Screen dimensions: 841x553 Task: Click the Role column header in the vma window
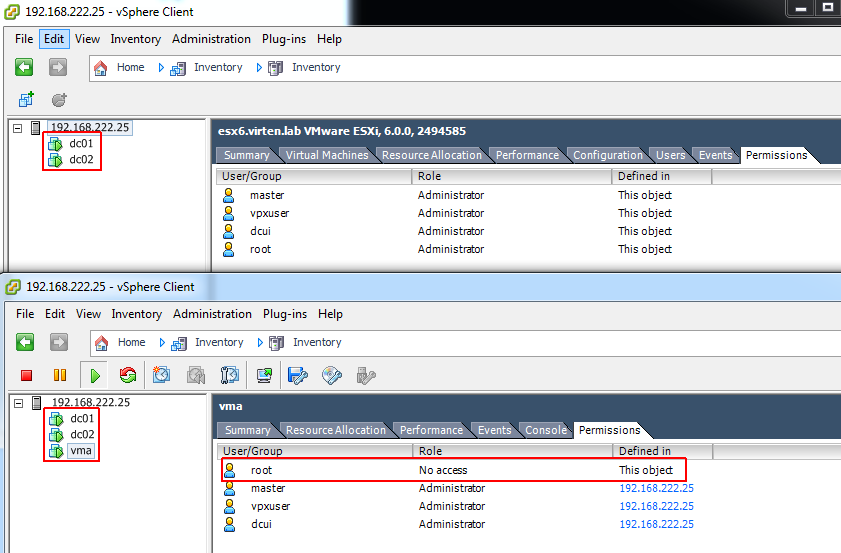pos(513,452)
